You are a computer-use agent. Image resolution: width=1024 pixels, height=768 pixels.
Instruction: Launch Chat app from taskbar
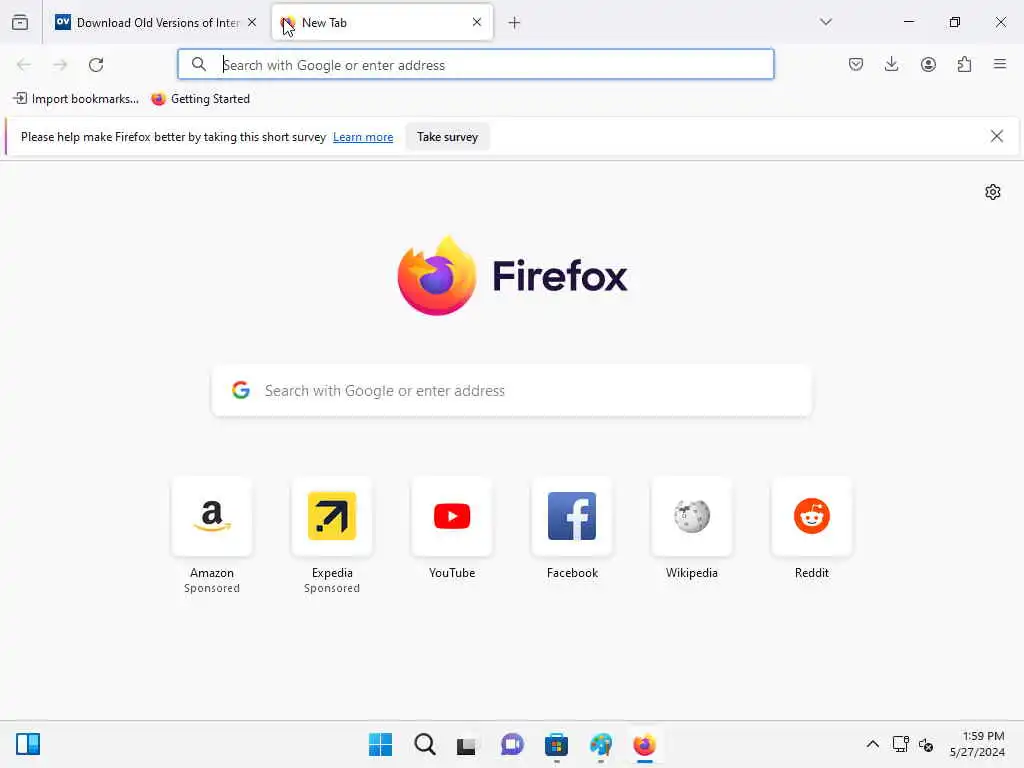point(512,744)
